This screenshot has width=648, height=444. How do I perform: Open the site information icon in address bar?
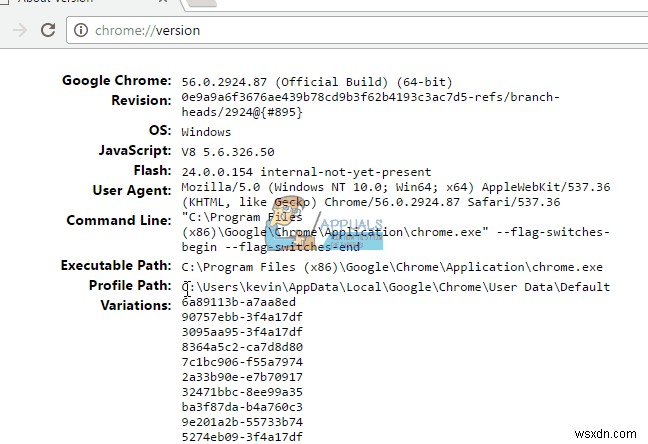(x=81, y=30)
